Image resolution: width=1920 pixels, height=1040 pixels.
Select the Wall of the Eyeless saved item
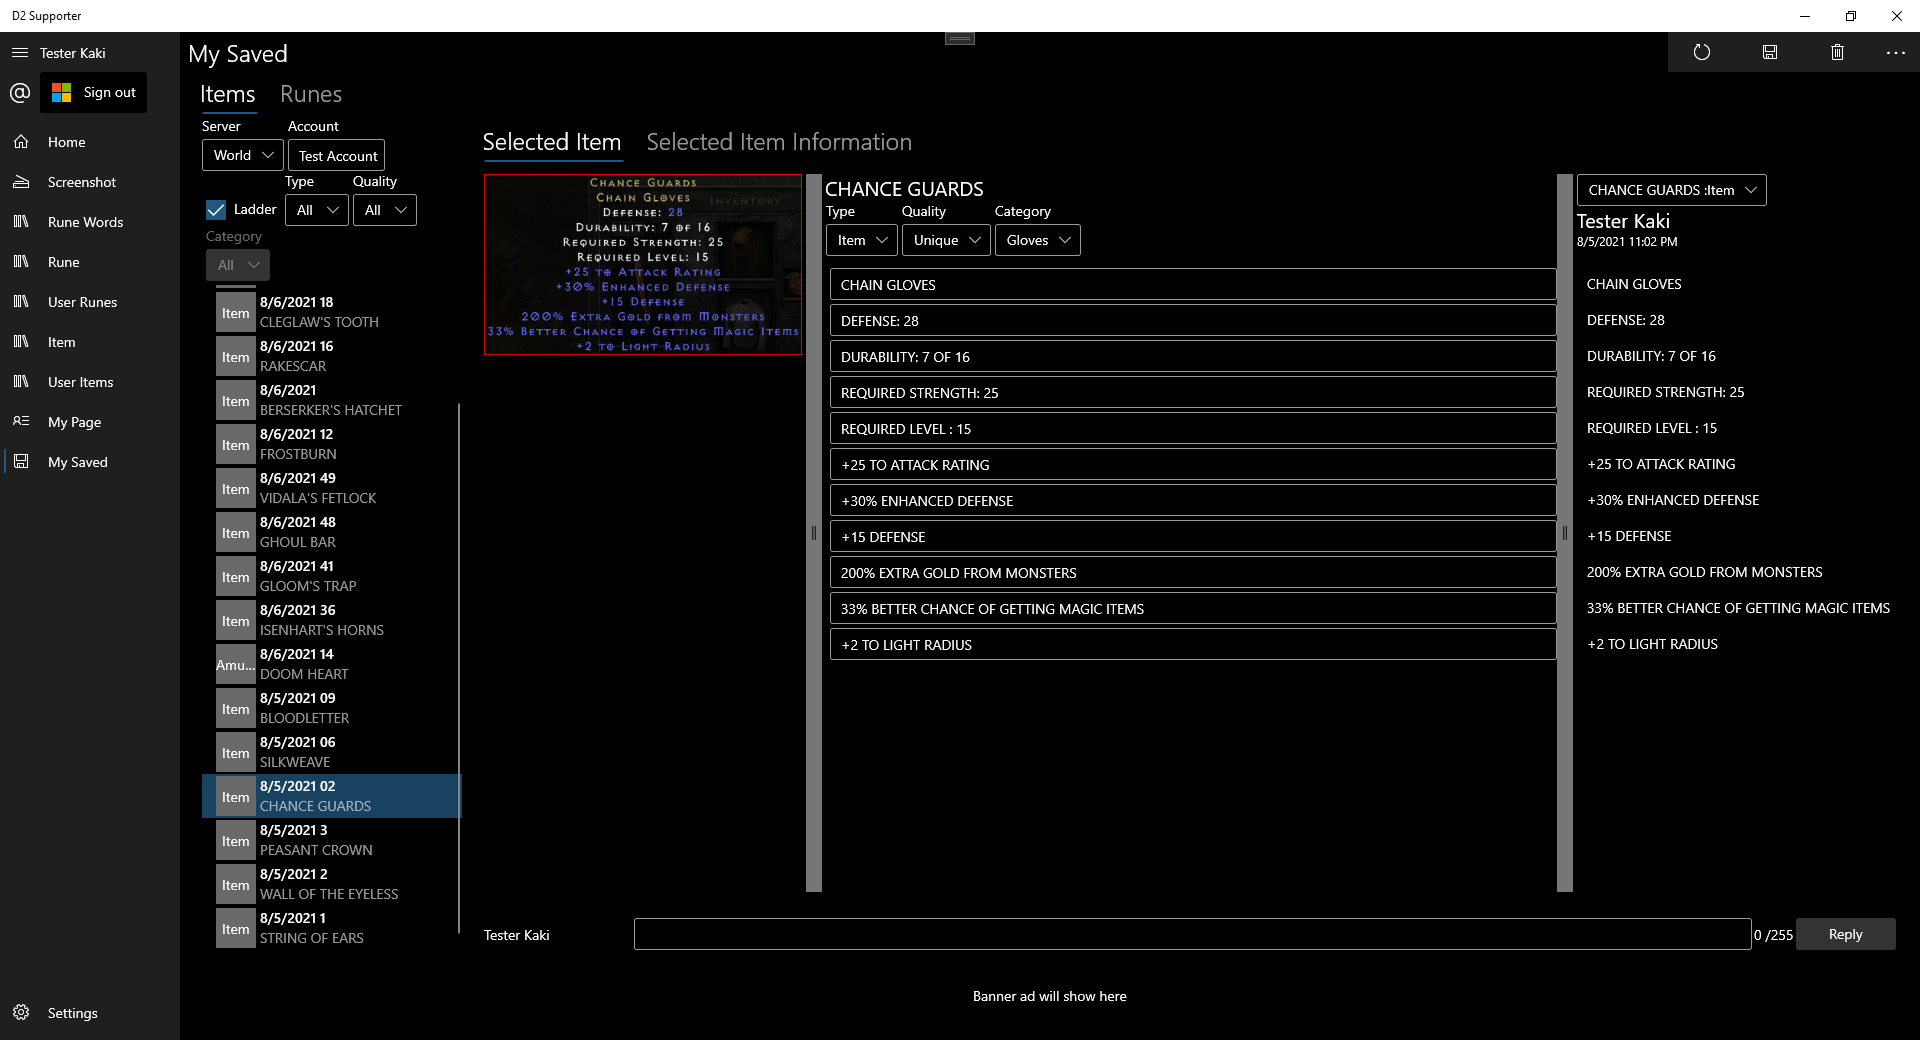pos(331,884)
